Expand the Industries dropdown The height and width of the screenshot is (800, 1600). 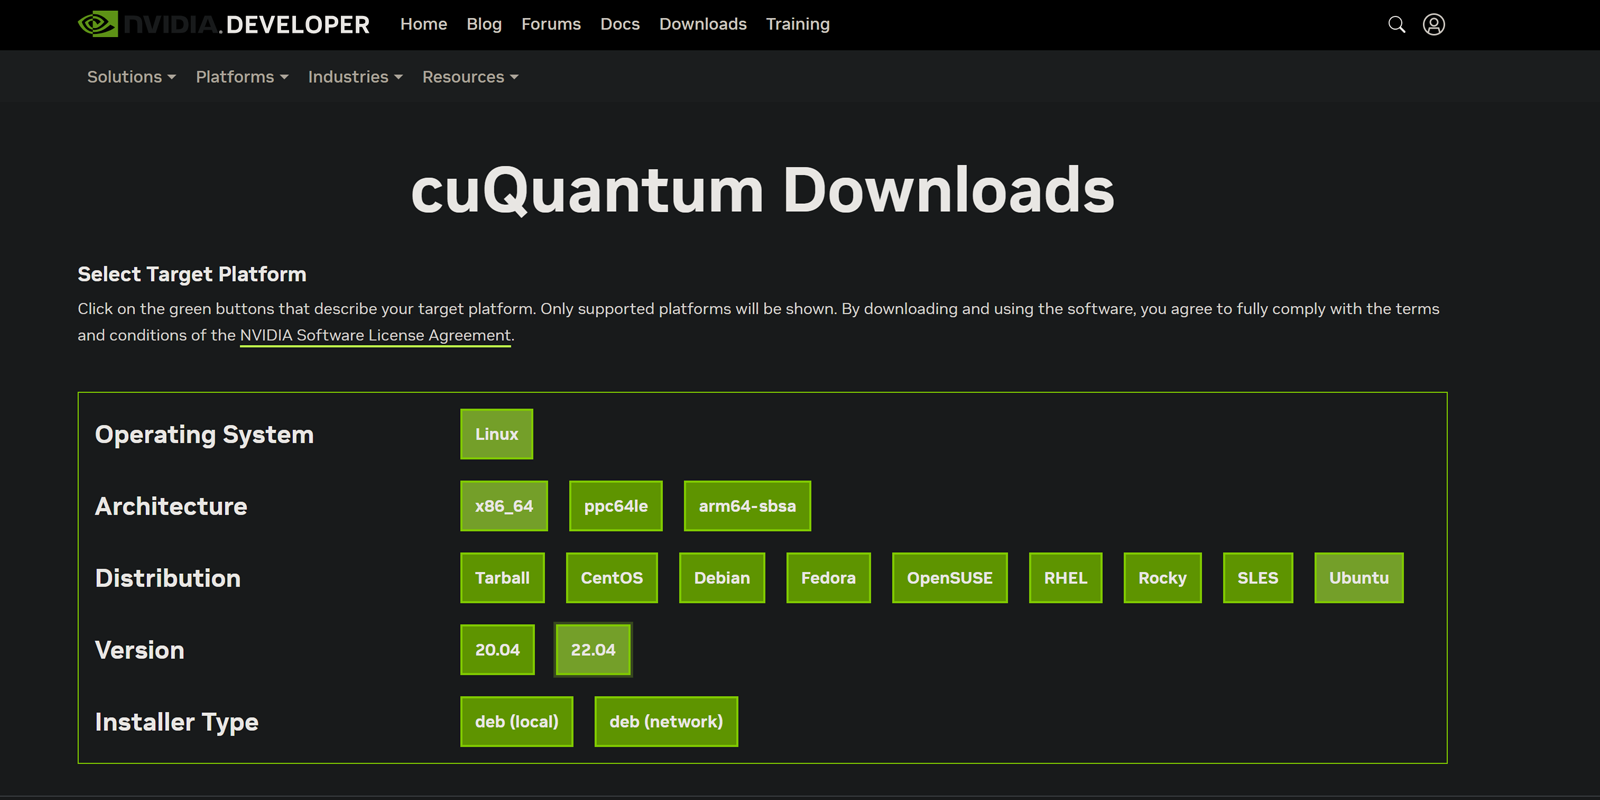click(355, 77)
